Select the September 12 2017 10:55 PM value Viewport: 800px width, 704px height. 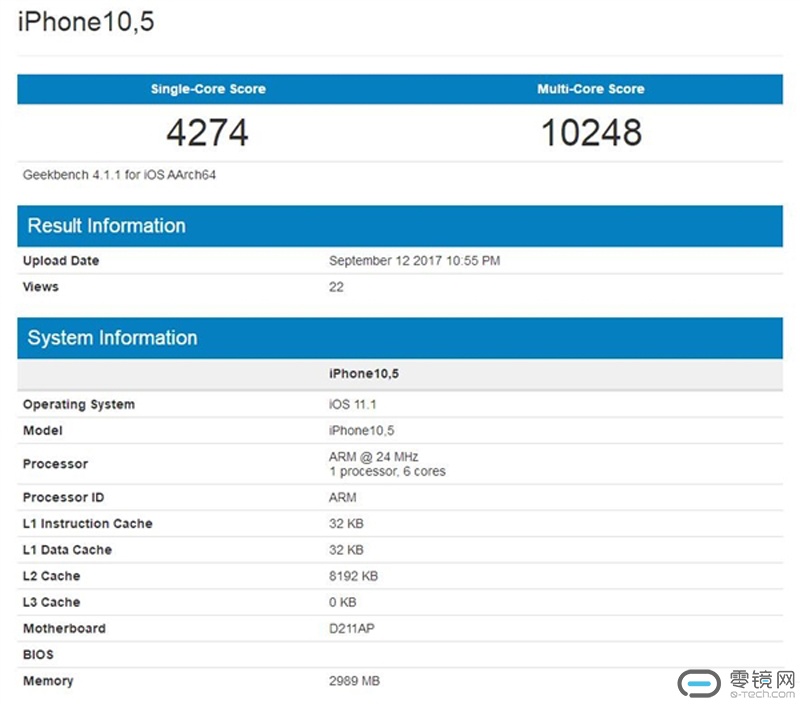coord(414,261)
